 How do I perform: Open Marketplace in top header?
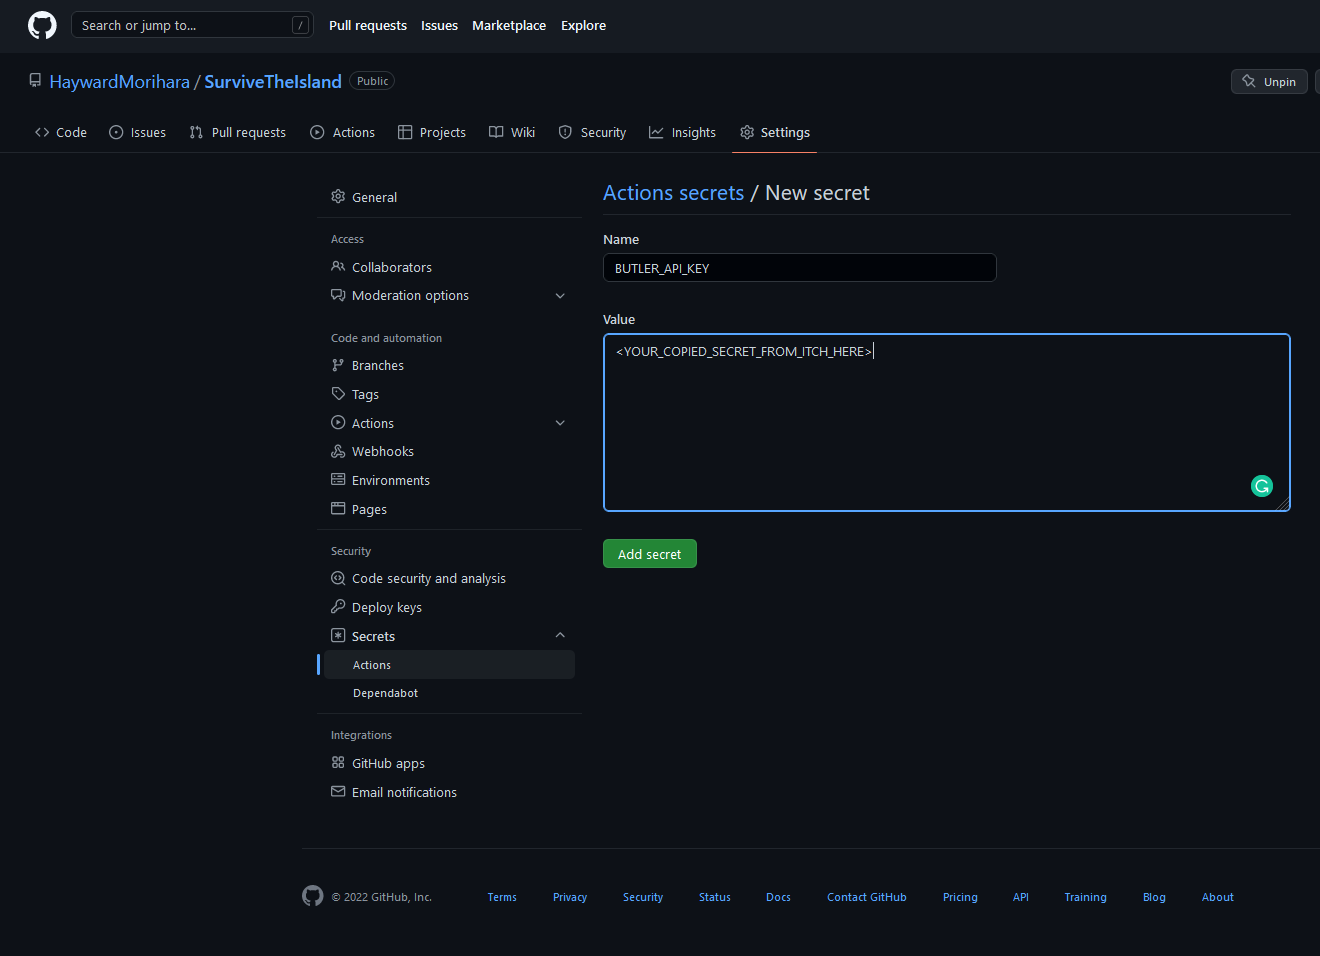pos(509,25)
